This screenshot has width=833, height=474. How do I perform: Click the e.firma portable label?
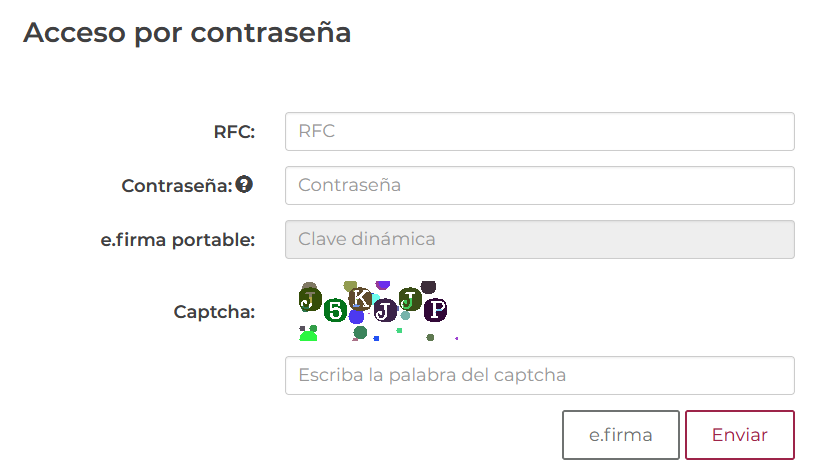(x=178, y=239)
